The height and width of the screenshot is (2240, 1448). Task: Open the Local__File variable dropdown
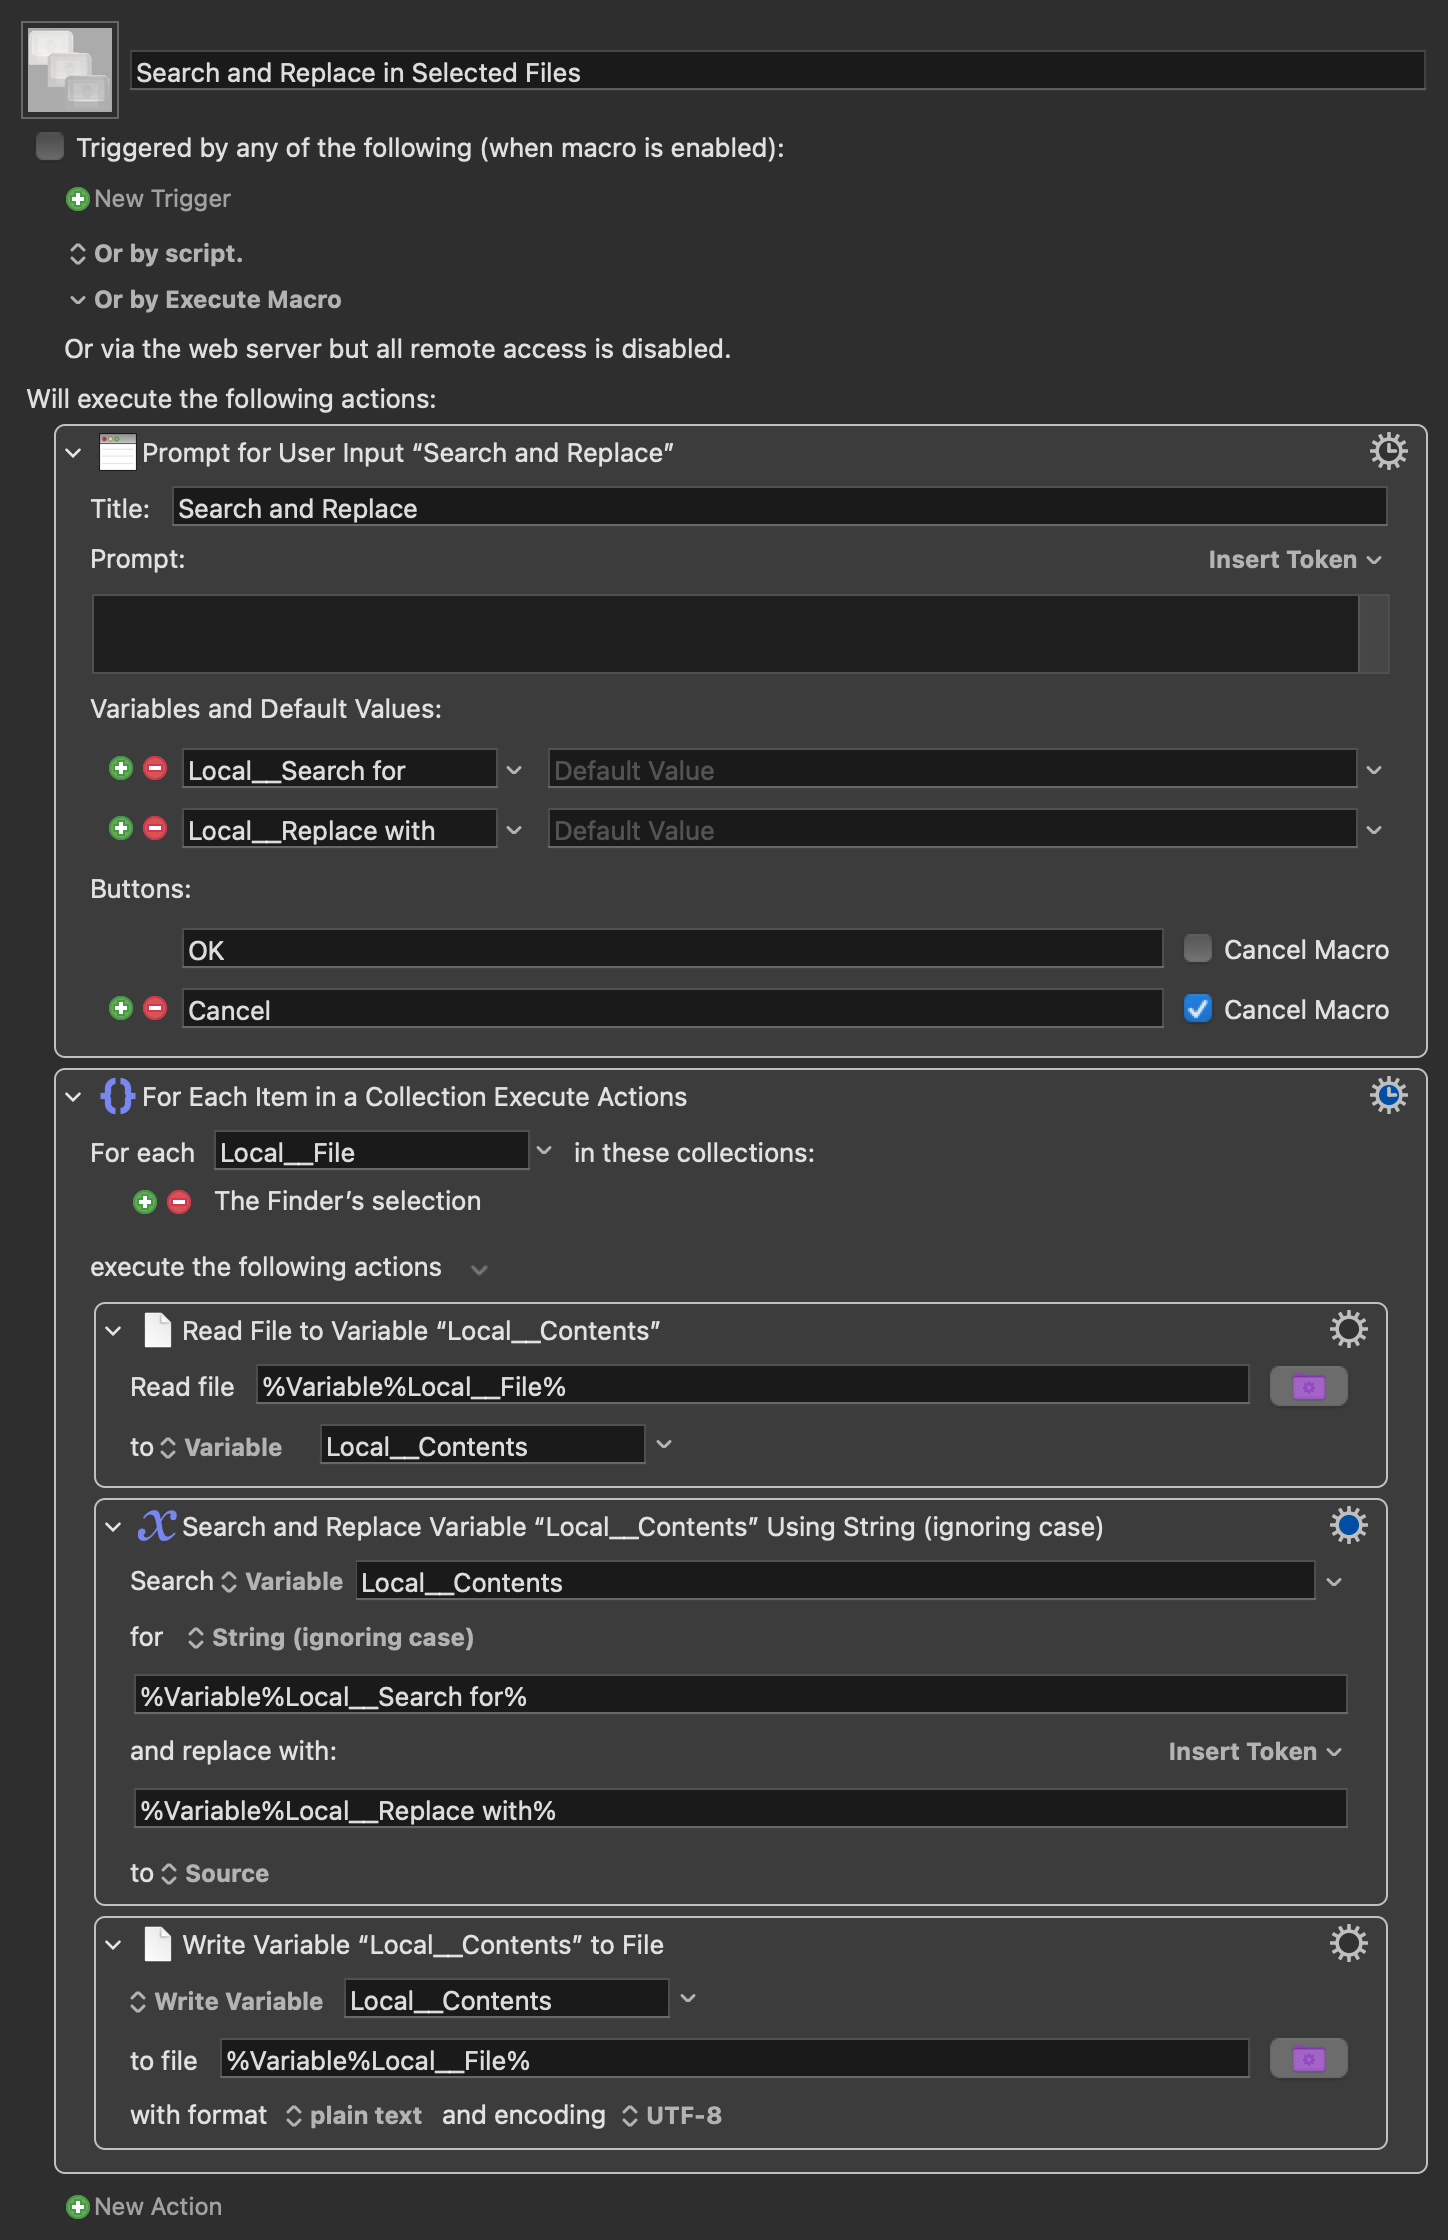pos(544,1151)
